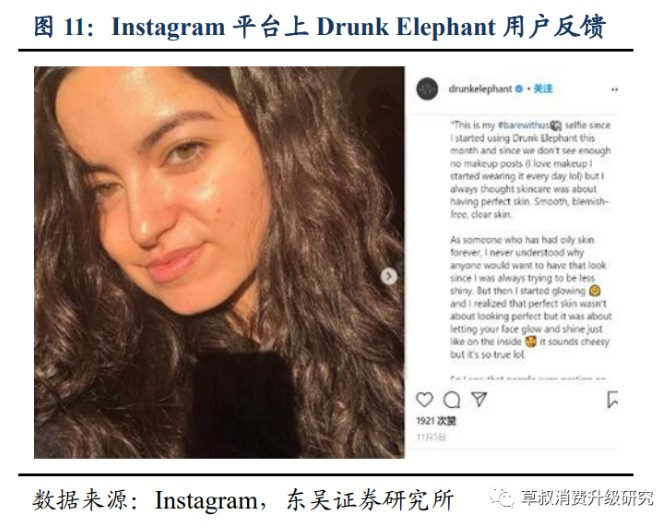Click the WeChat logo in the watermark

point(501,498)
